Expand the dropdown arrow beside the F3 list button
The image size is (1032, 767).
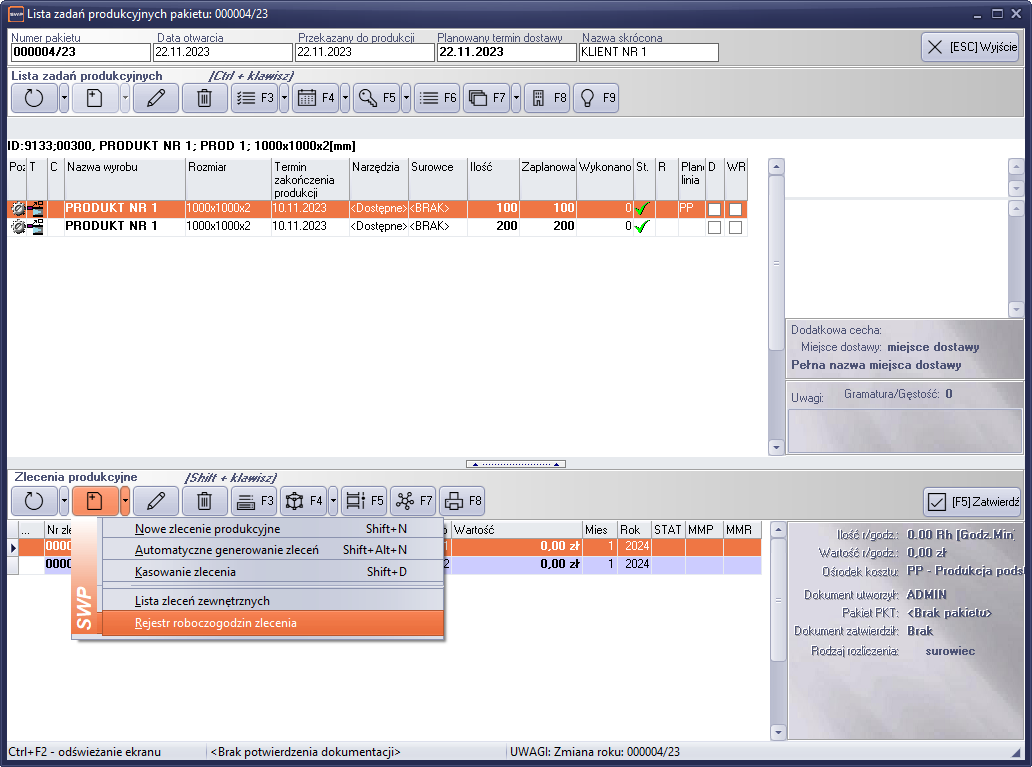(x=284, y=98)
